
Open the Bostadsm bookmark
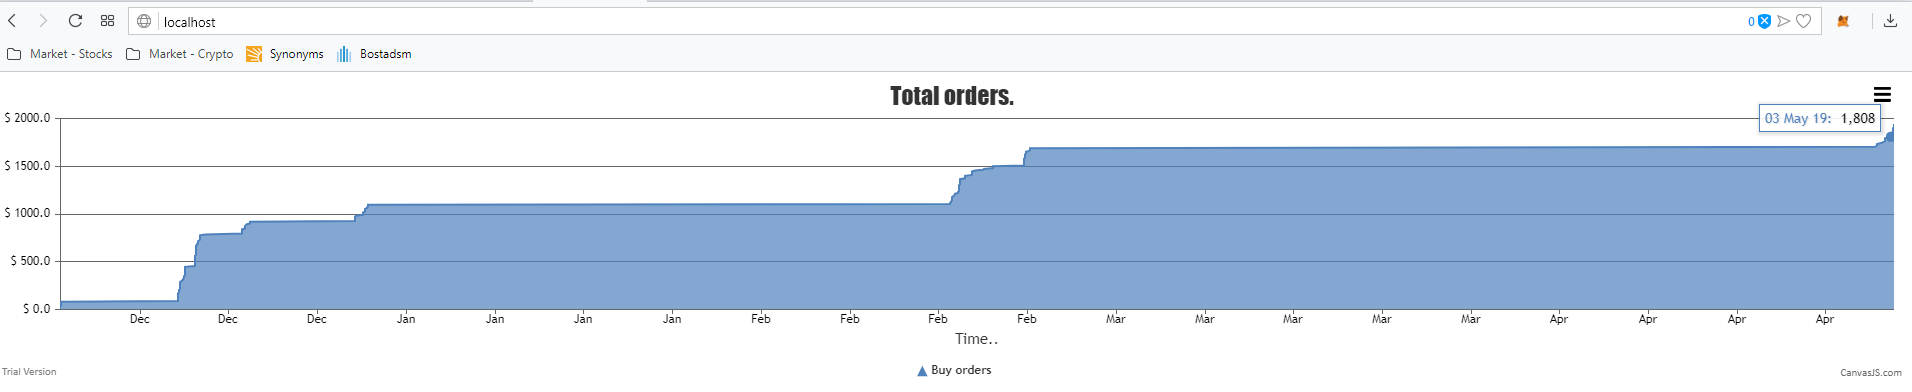point(374,54)
